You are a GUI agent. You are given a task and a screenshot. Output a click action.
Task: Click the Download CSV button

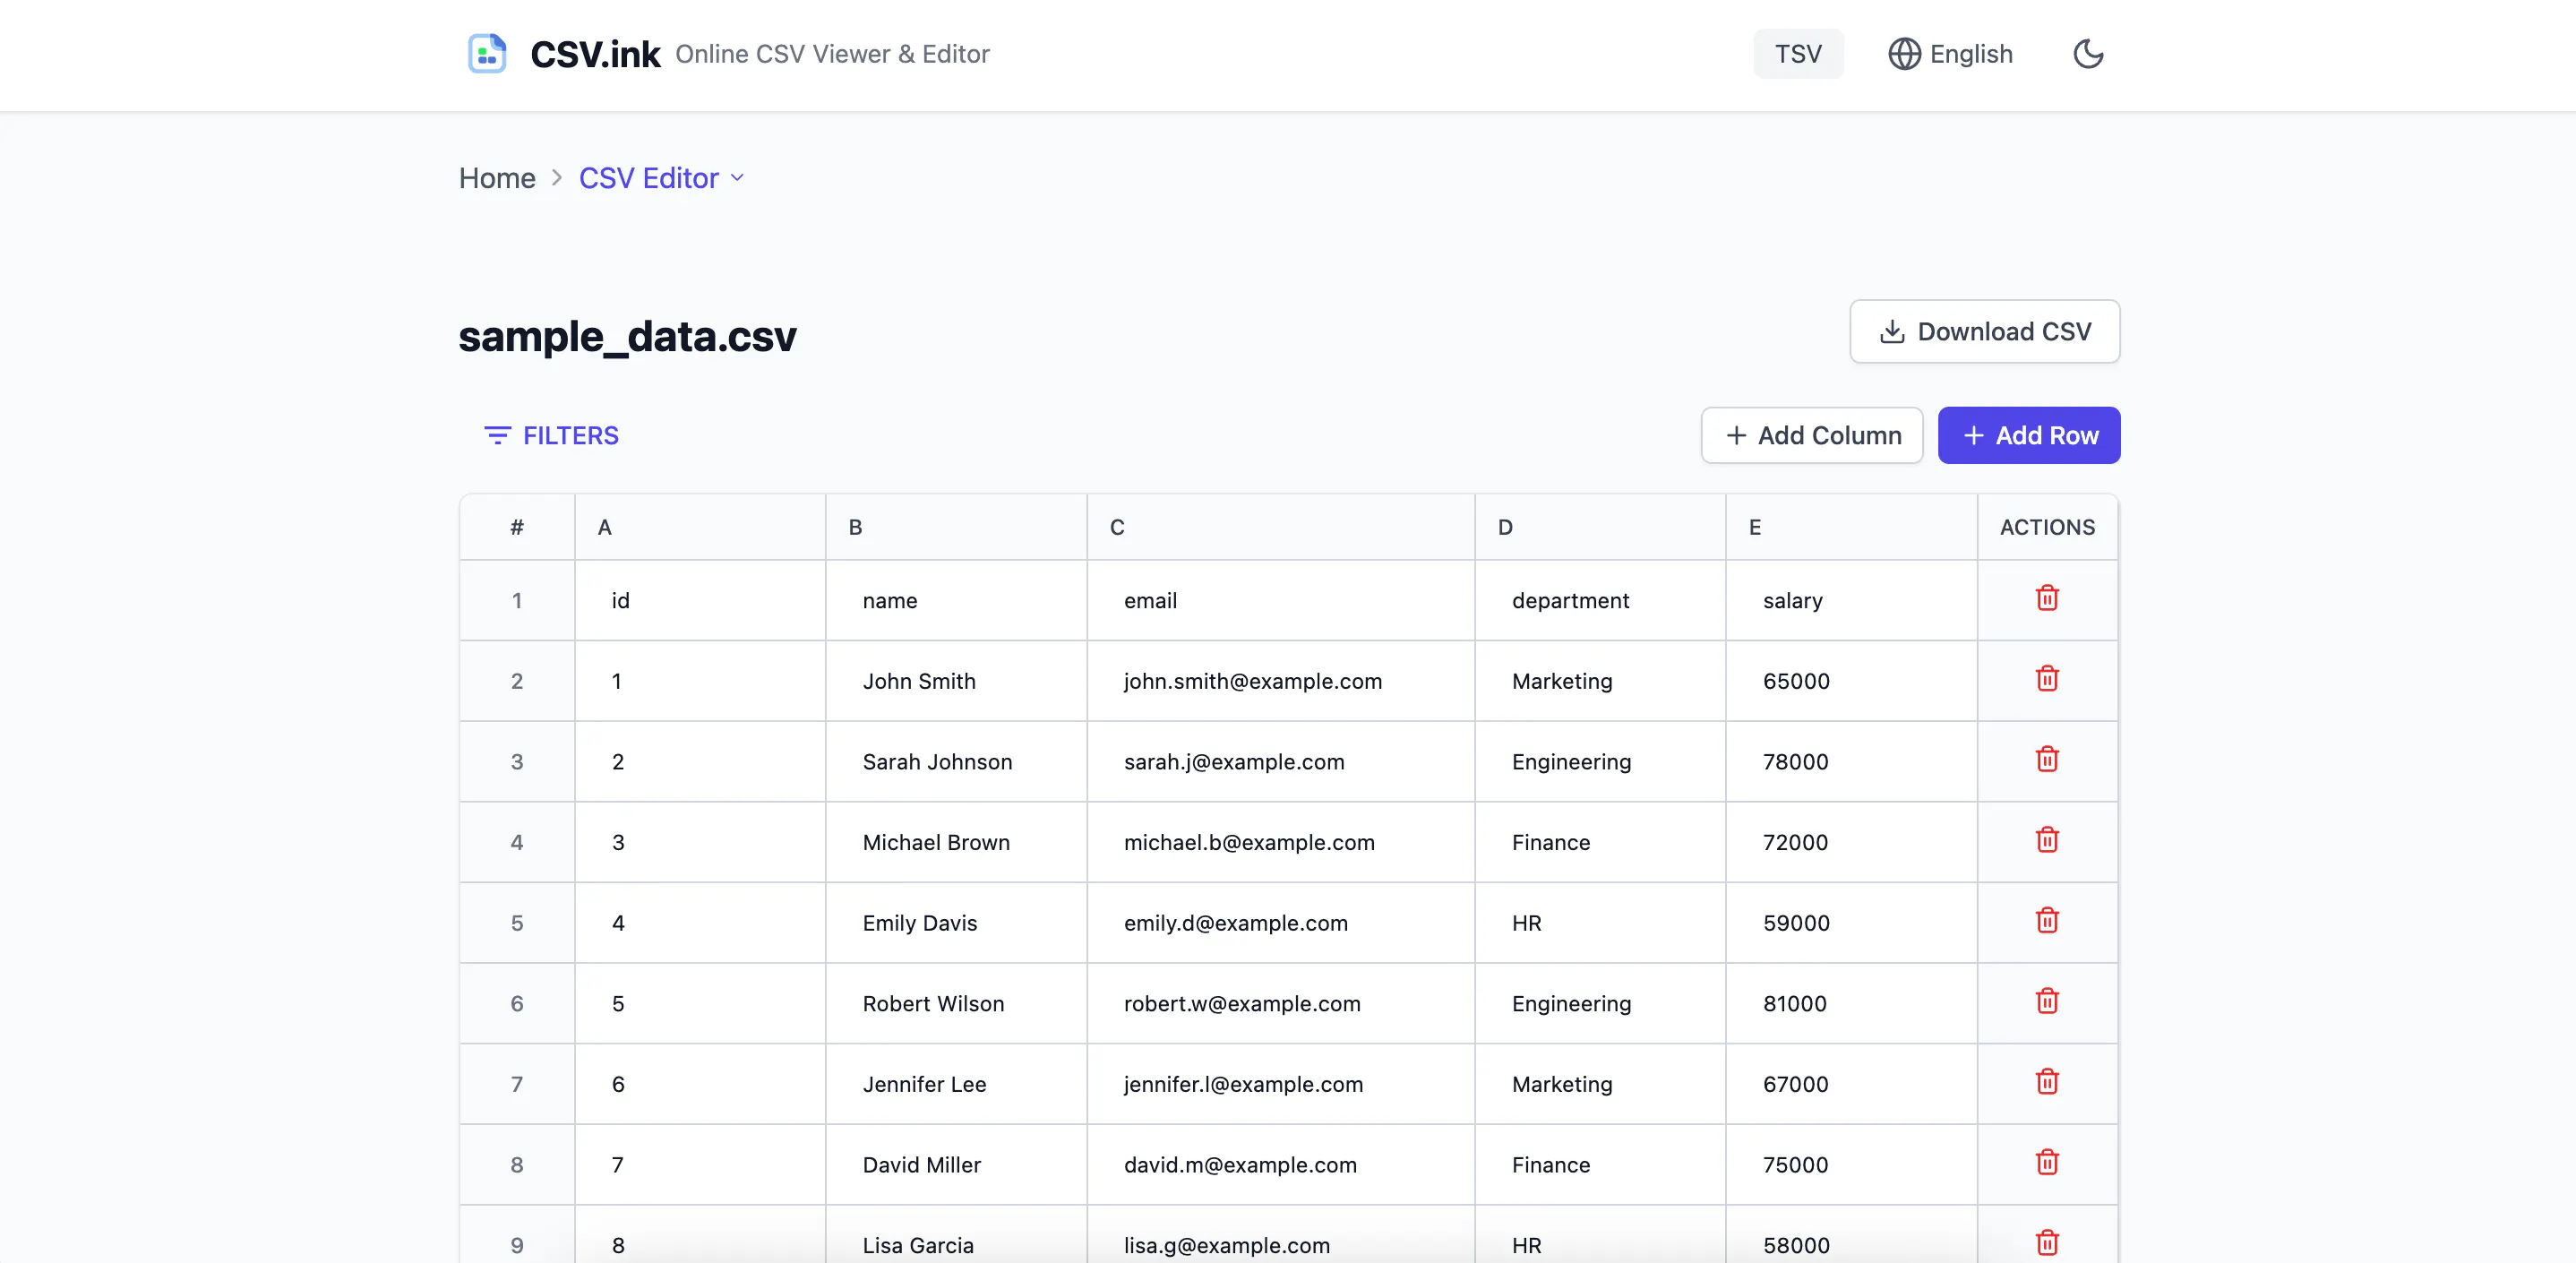(1984, 331)
